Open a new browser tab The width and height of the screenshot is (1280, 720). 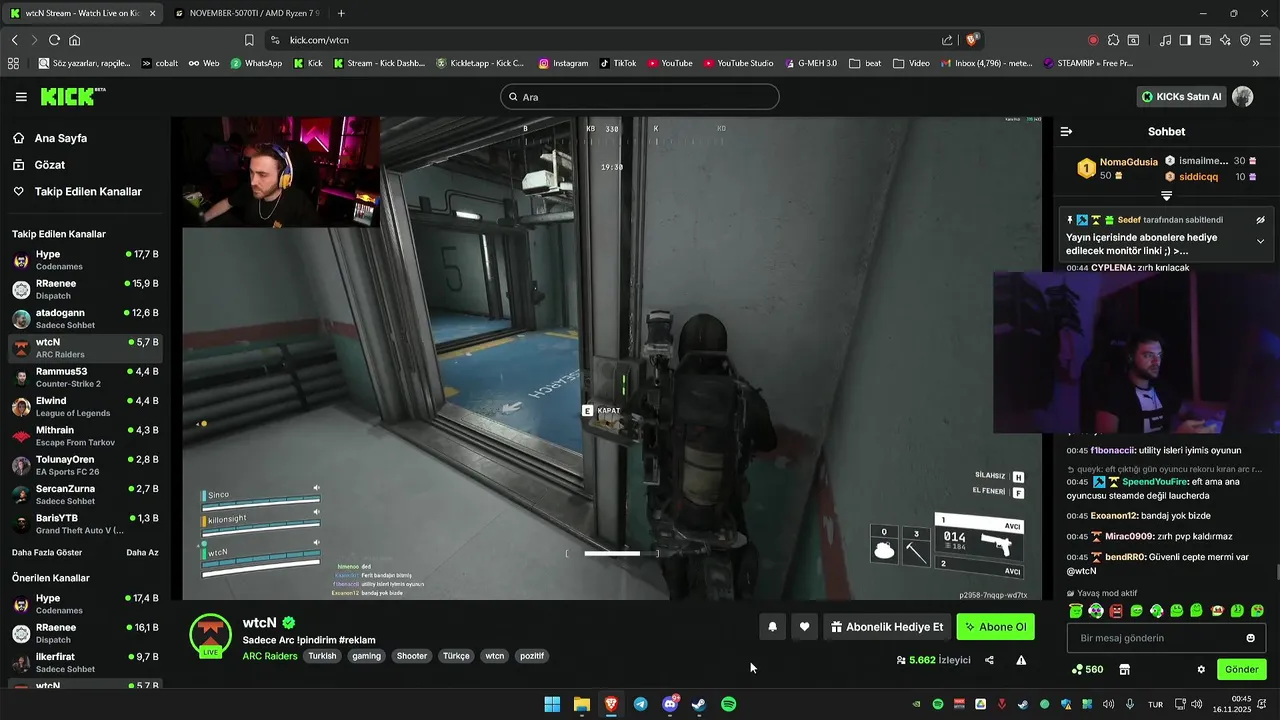point(341,13)
